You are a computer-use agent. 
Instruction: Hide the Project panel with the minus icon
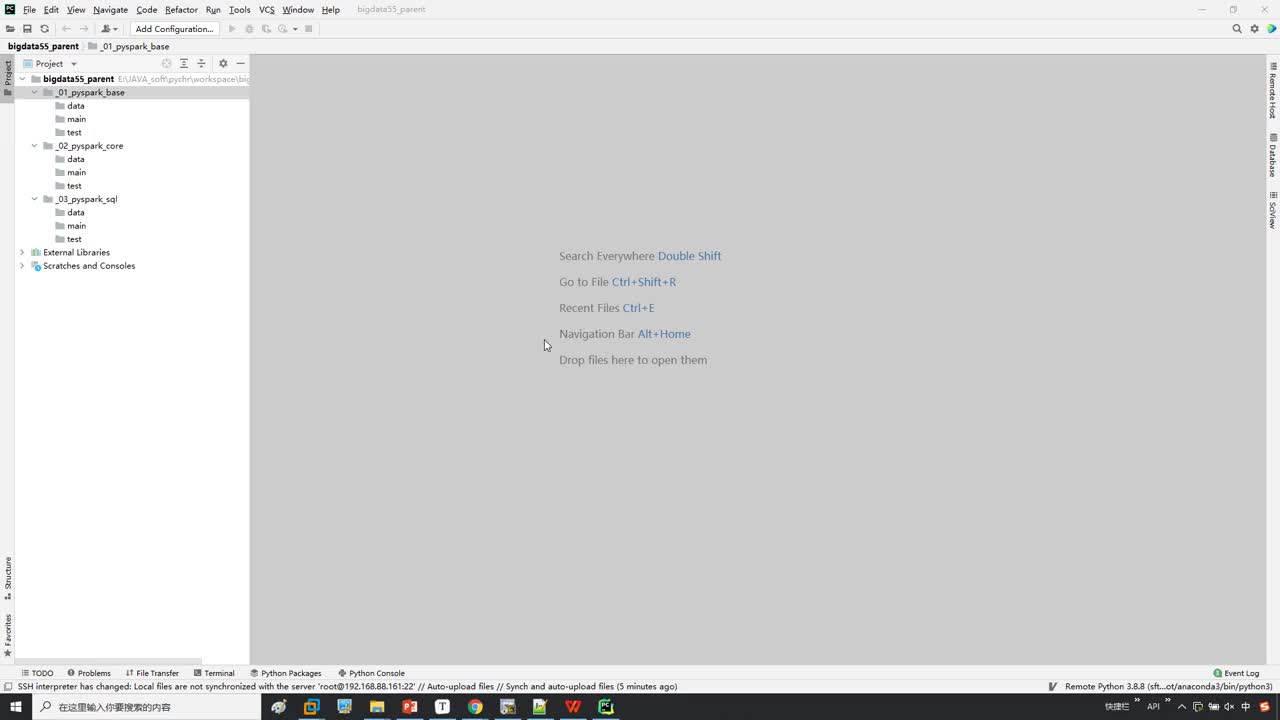tap(240, 63)
